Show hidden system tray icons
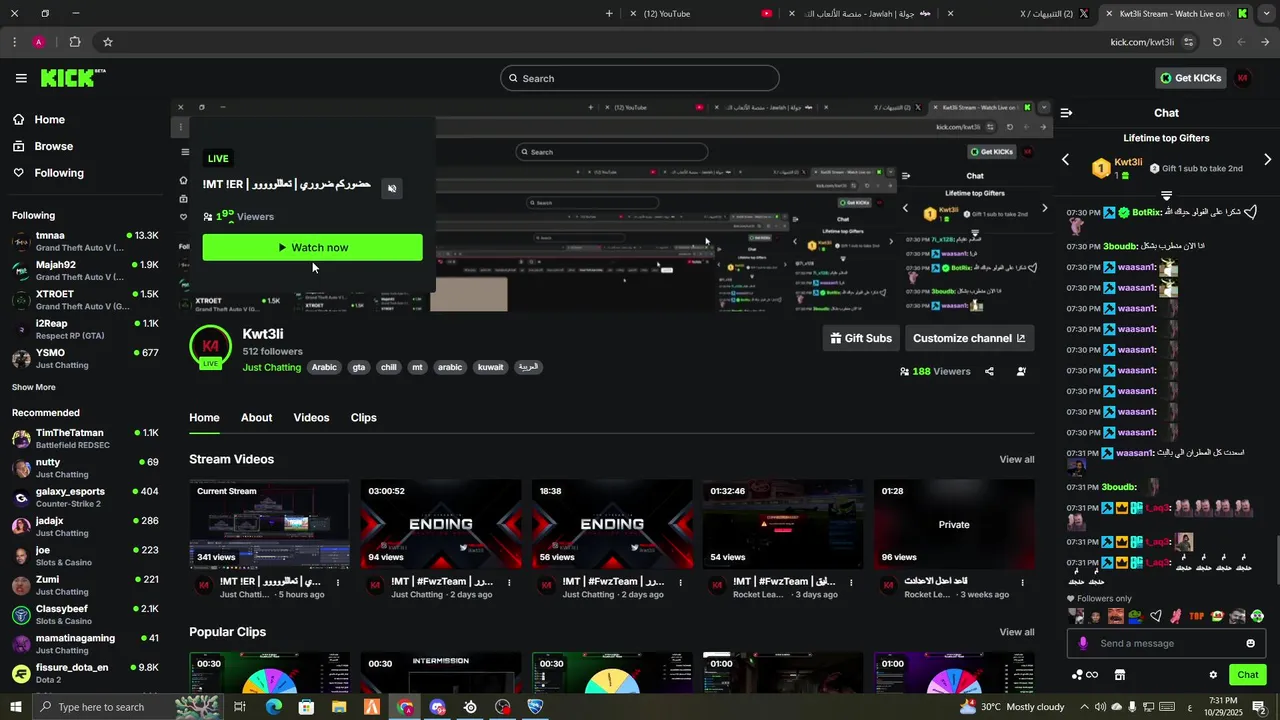This screenshot has height=720, width=1280. (x=1084, y=707)
